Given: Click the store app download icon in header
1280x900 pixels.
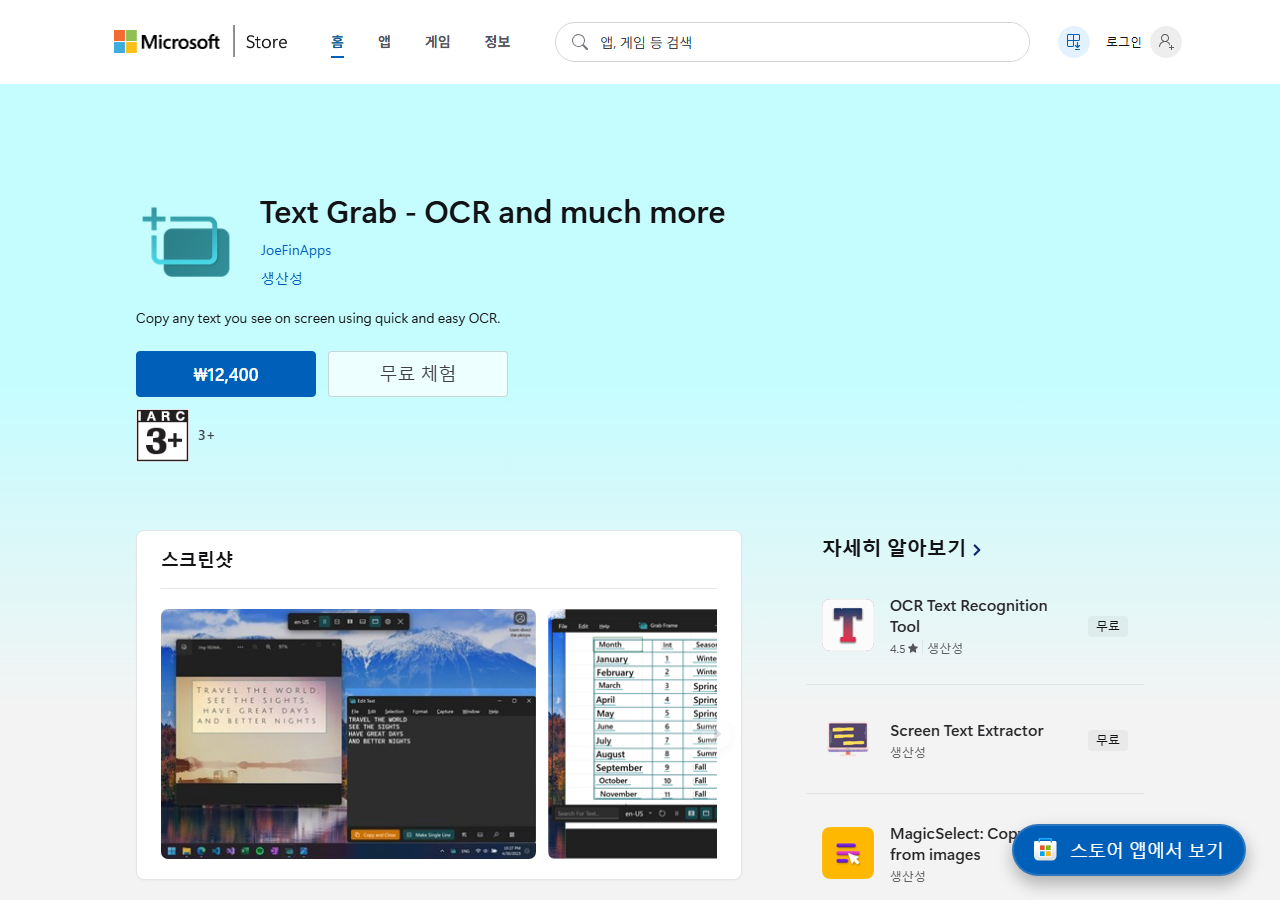Looking at the screenshot, I should [1073, 42].
